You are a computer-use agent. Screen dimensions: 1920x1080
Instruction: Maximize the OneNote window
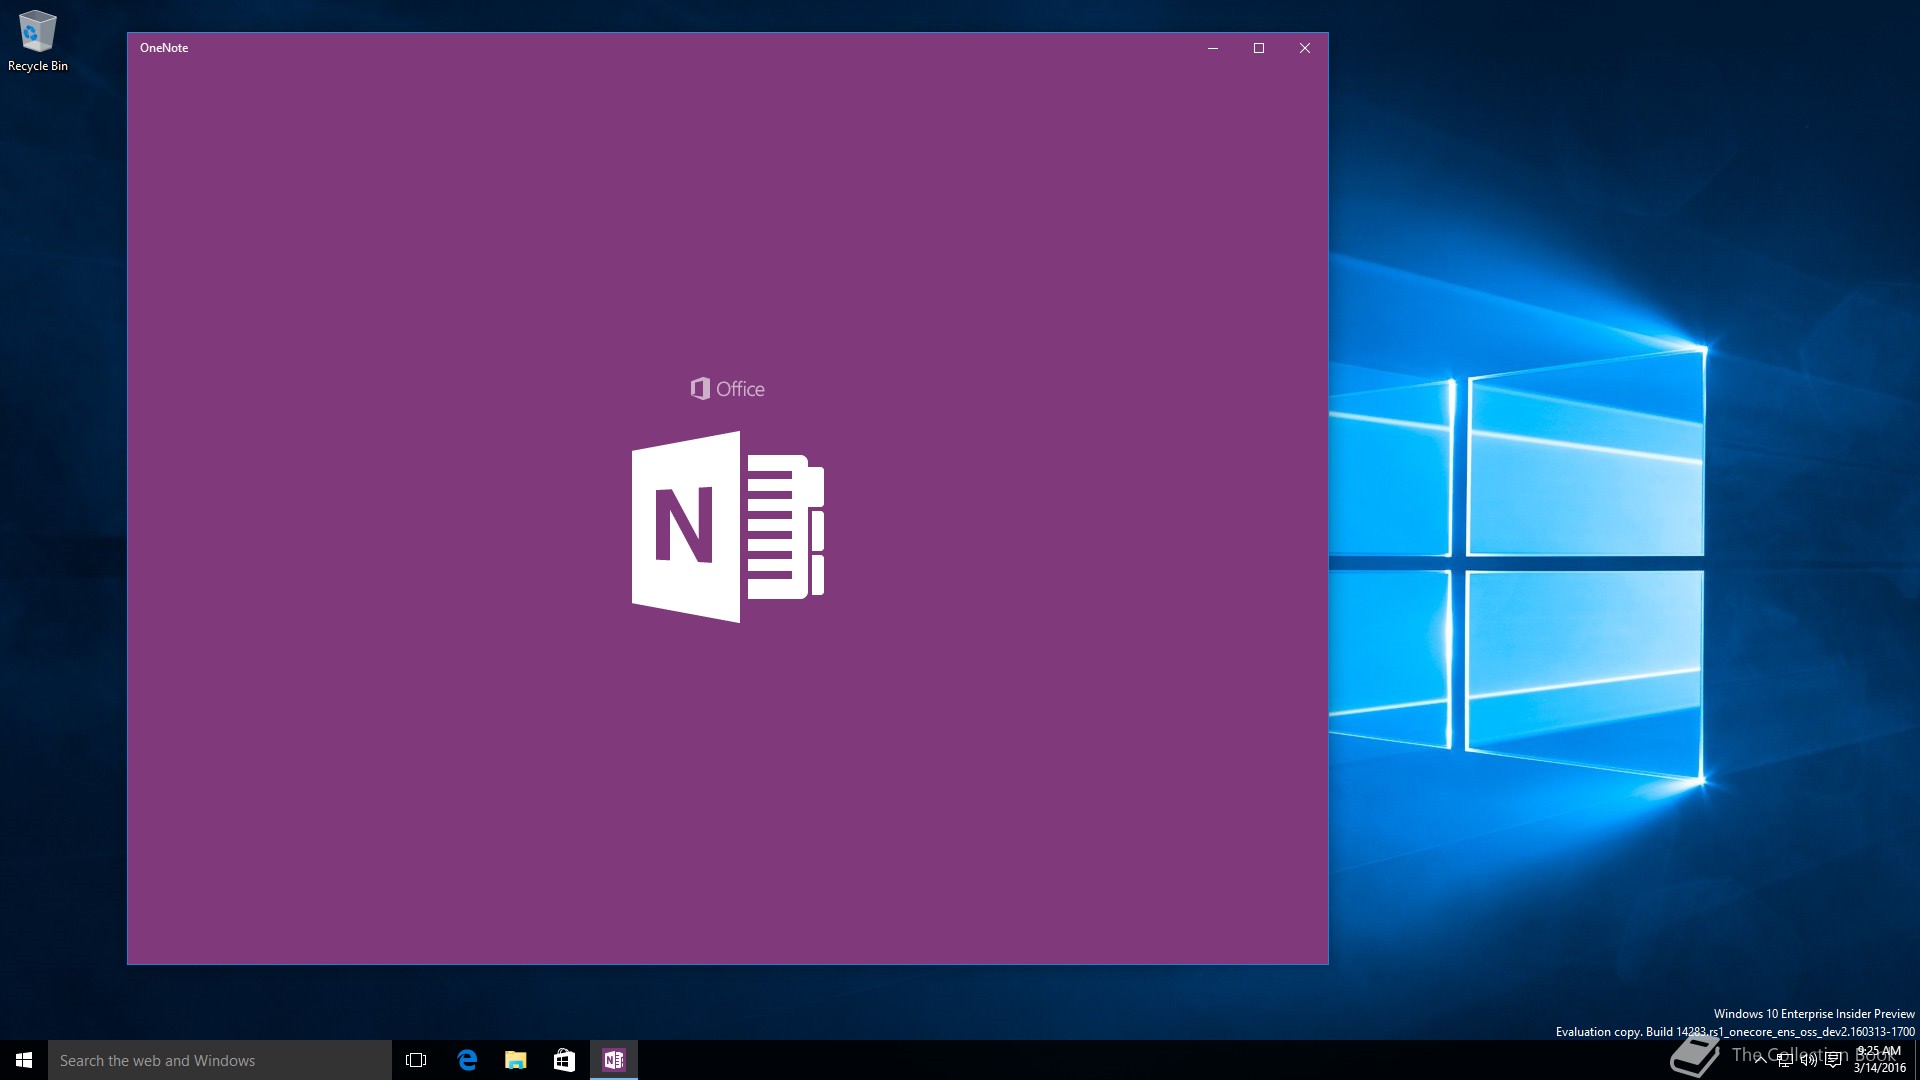(1259, 48)
